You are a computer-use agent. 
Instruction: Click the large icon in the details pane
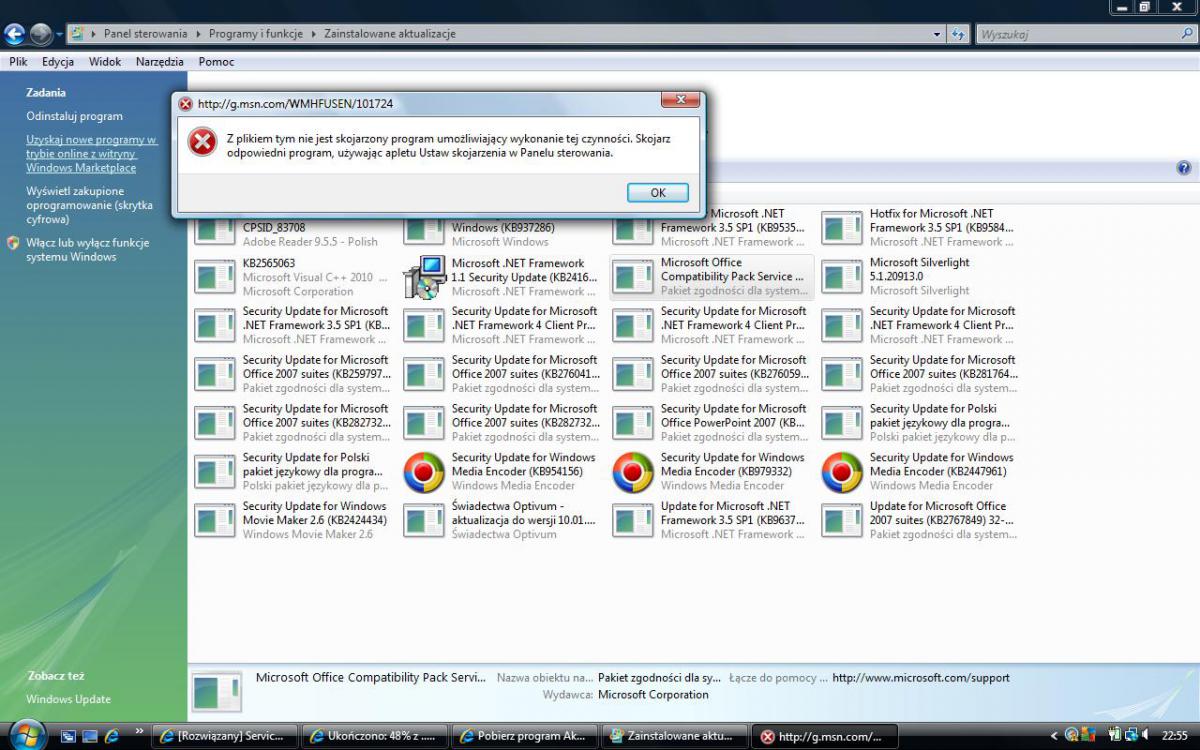tap(217, 693)
